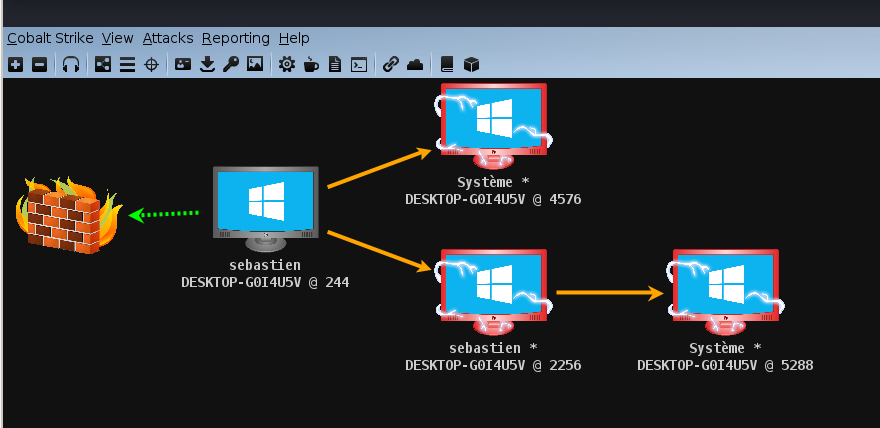Click the plus icon to add a connection
The width and height of the screenshot is (880, 428).
click(15, 65)
